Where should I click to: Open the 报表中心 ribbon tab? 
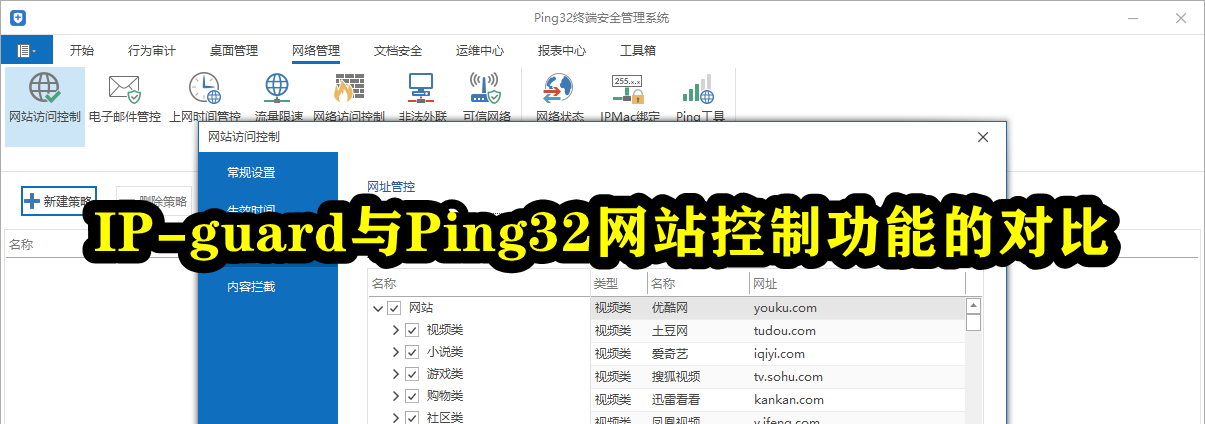point(562,51)
